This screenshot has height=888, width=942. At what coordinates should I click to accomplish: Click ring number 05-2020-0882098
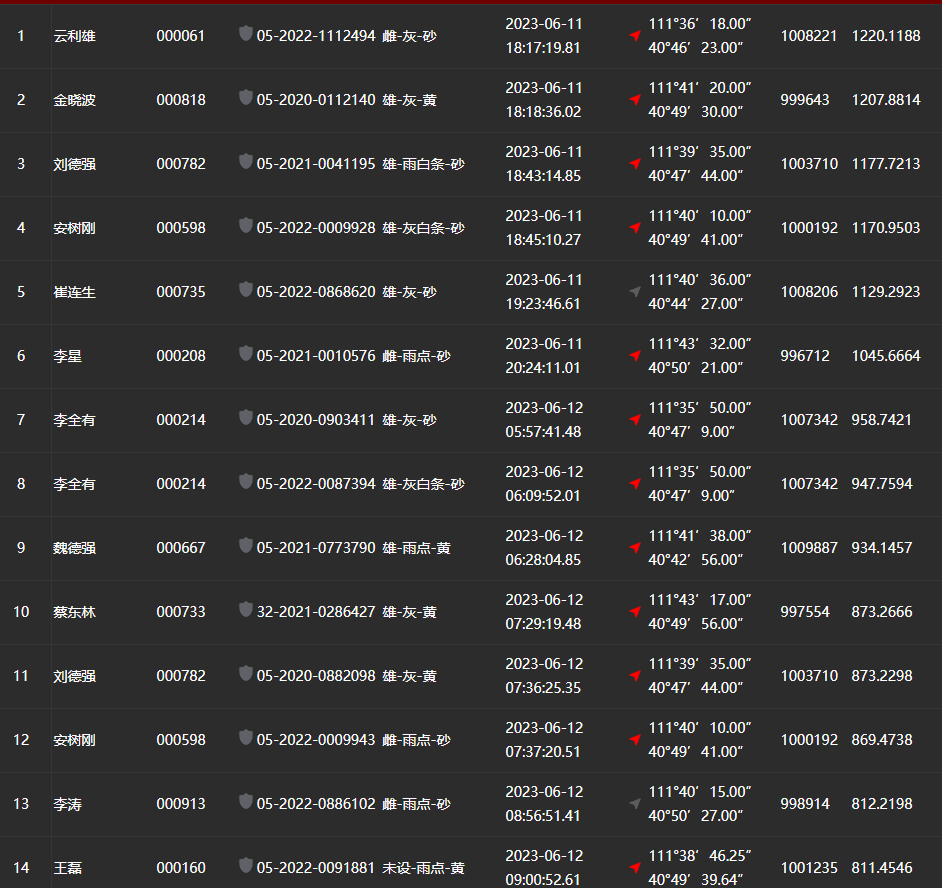pos(316,676)
